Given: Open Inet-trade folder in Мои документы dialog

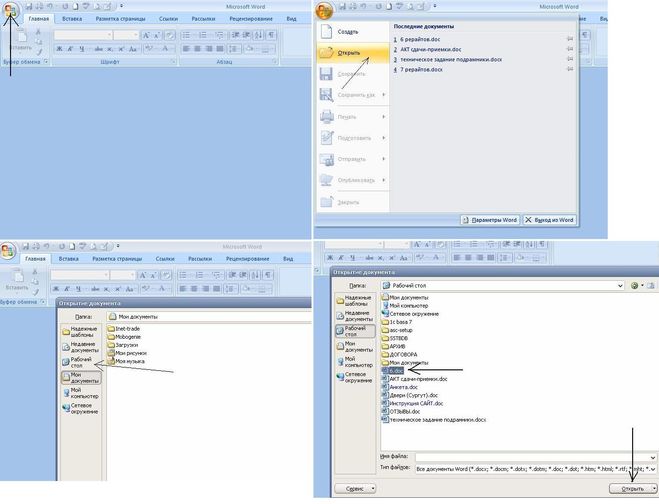Looking at the screenshot, I should (124, 329).
